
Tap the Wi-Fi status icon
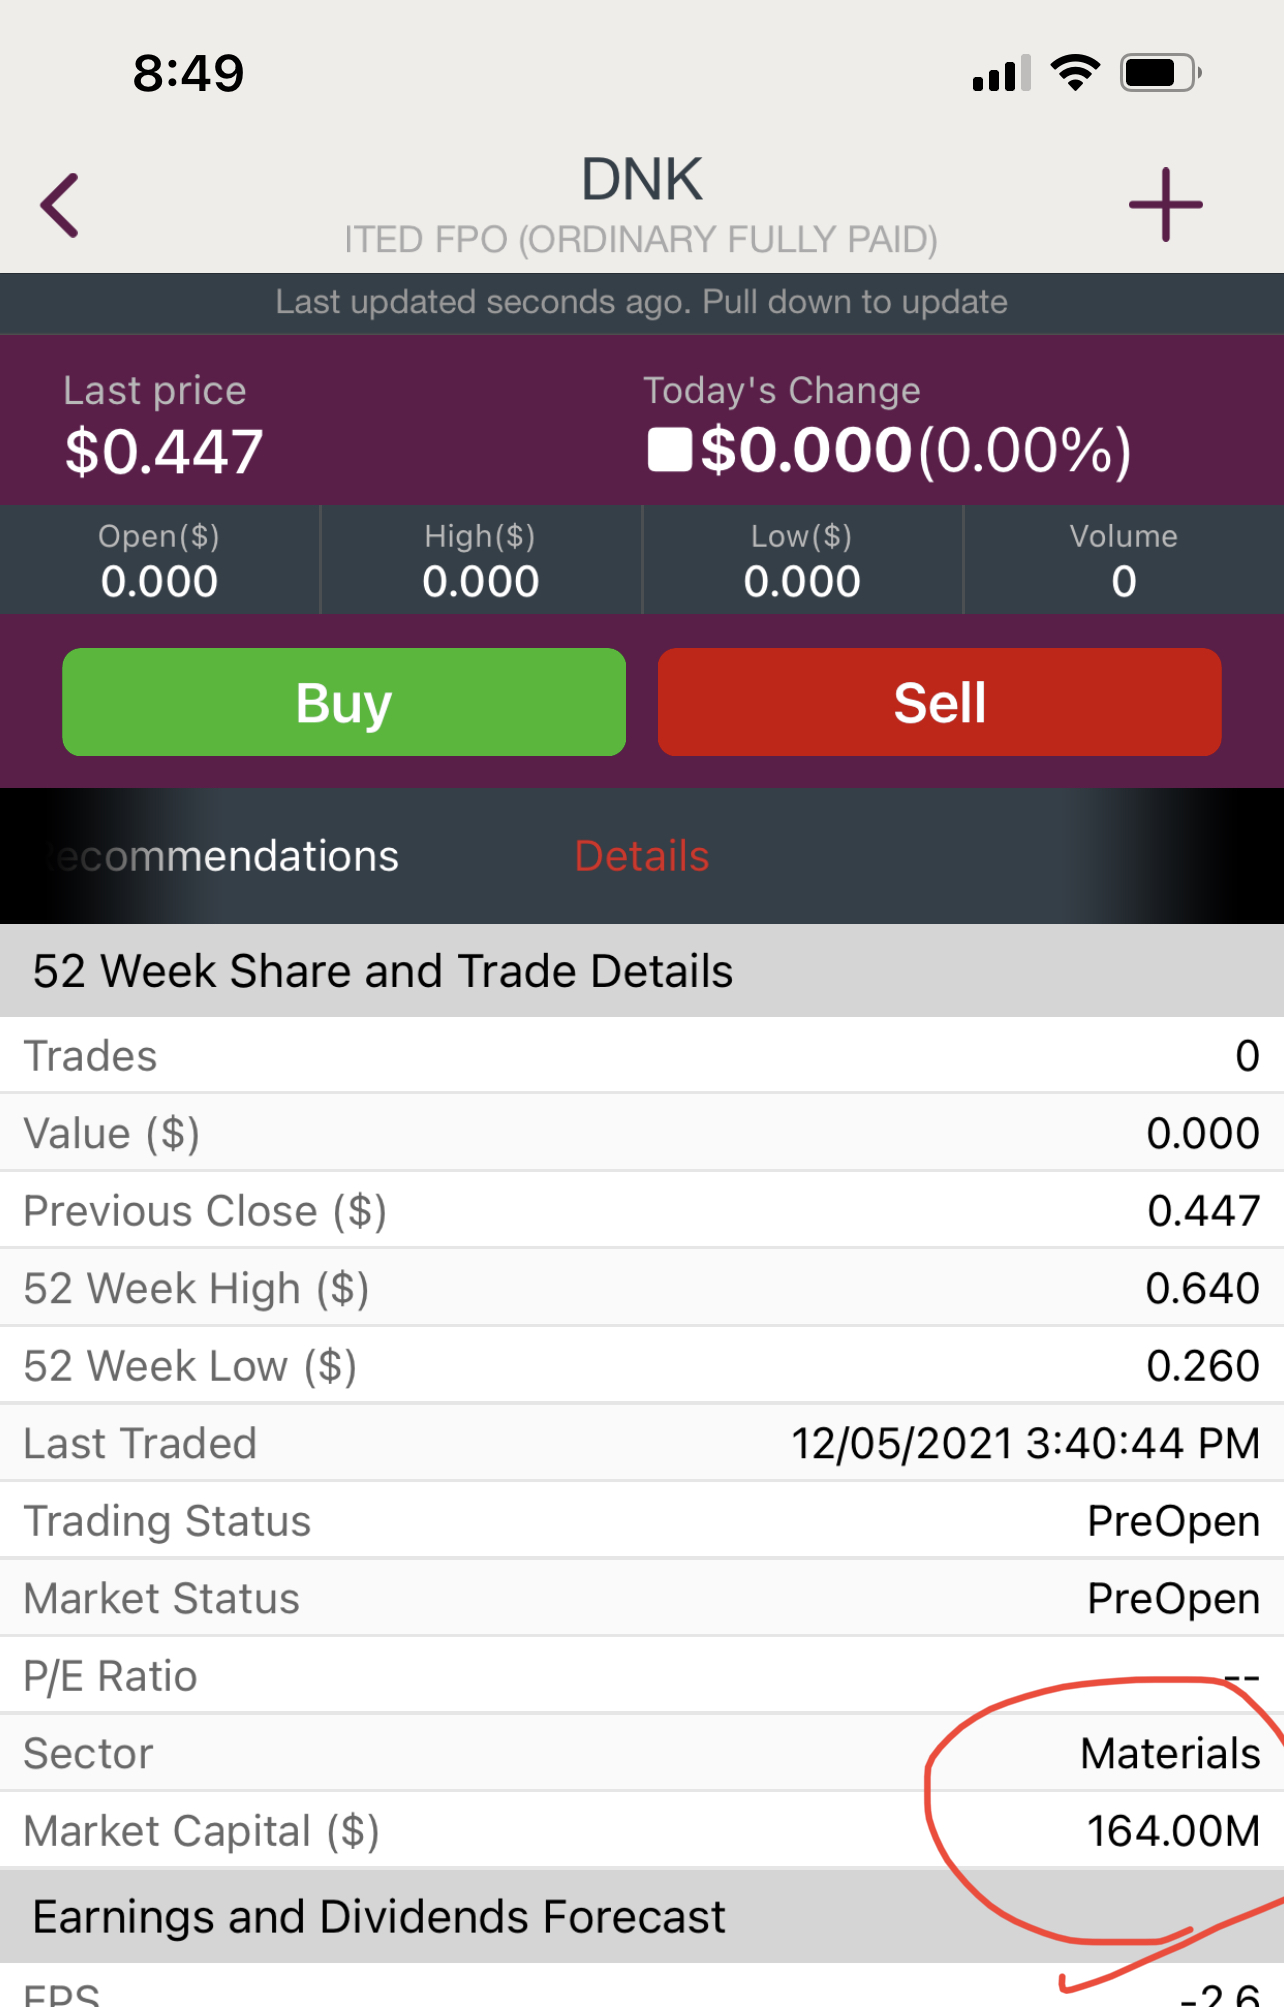tap(1075, 73)
